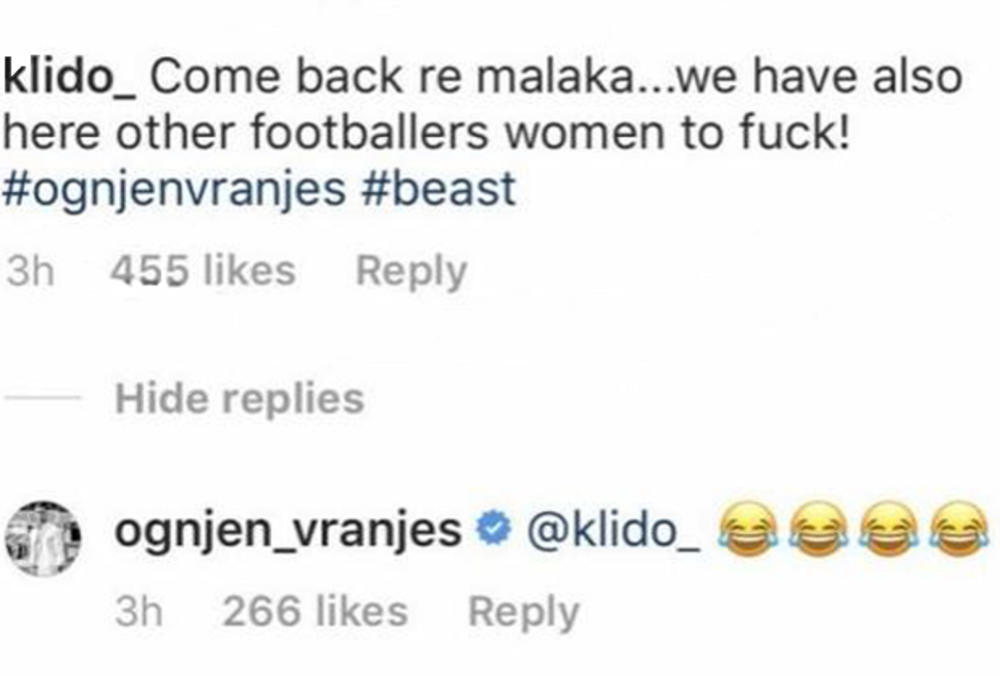Click ognjen_vranjes profile picture avatar
The image size is (1000, 676).
tap(43, 538)
